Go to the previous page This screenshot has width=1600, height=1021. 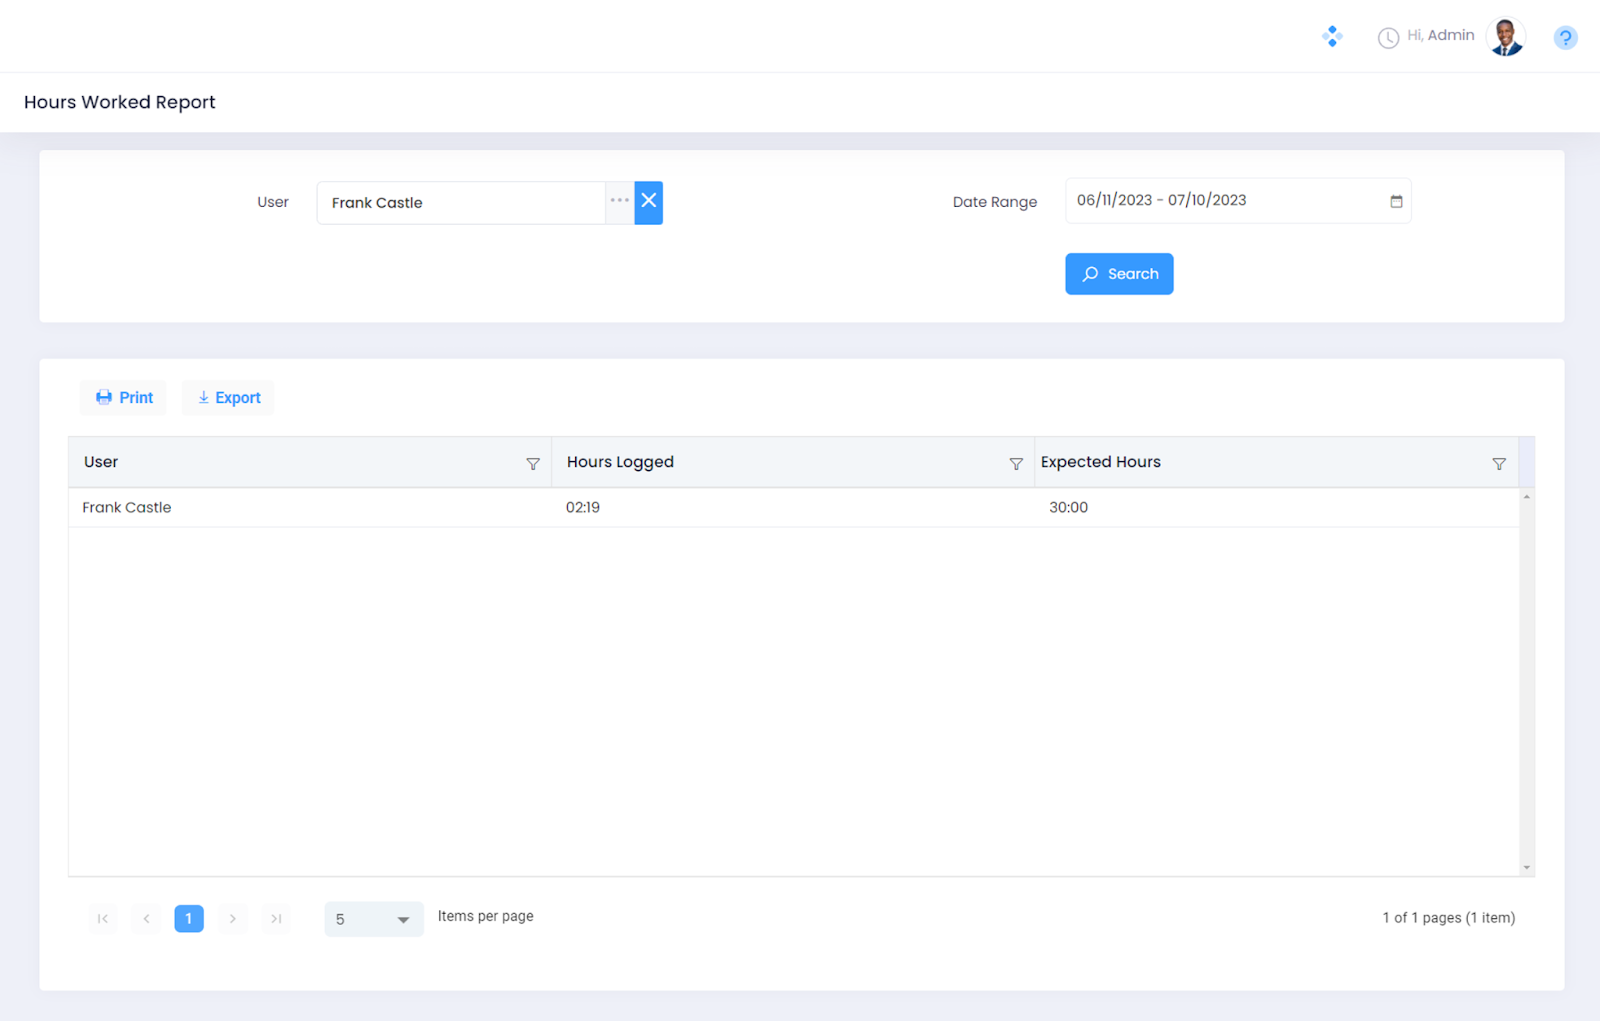click(146, 919)
